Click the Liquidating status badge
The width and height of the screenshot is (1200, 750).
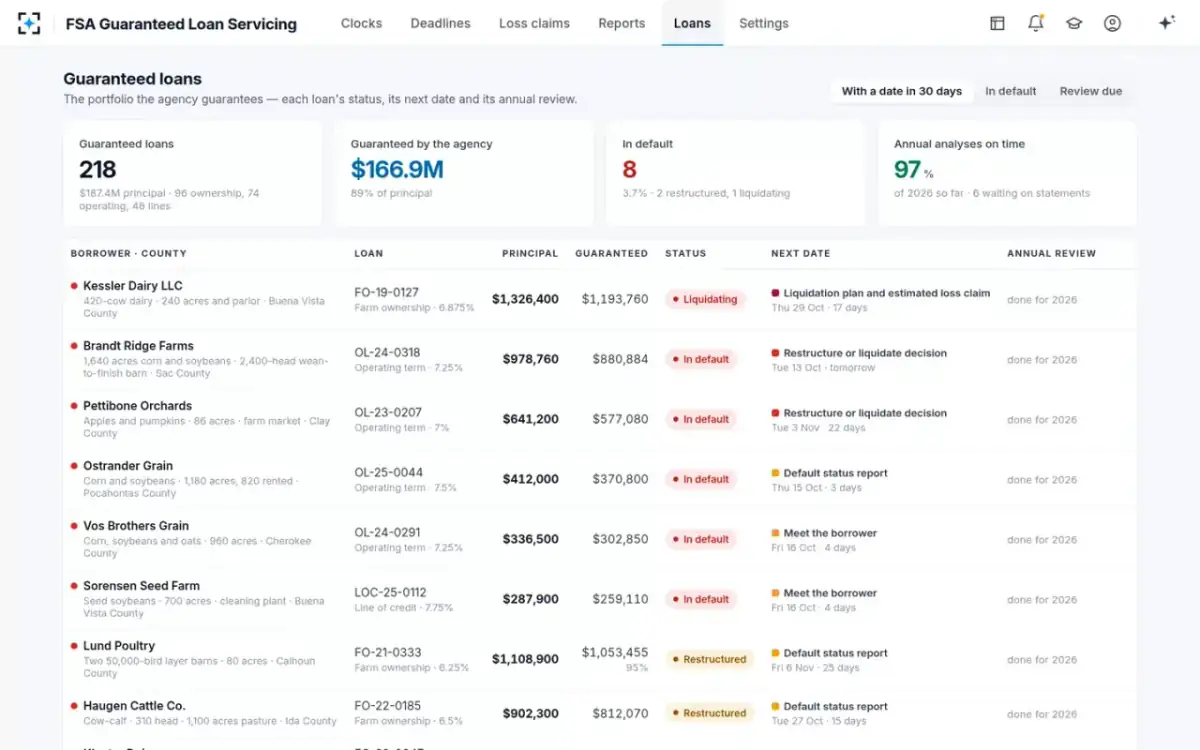pos(705,299)
